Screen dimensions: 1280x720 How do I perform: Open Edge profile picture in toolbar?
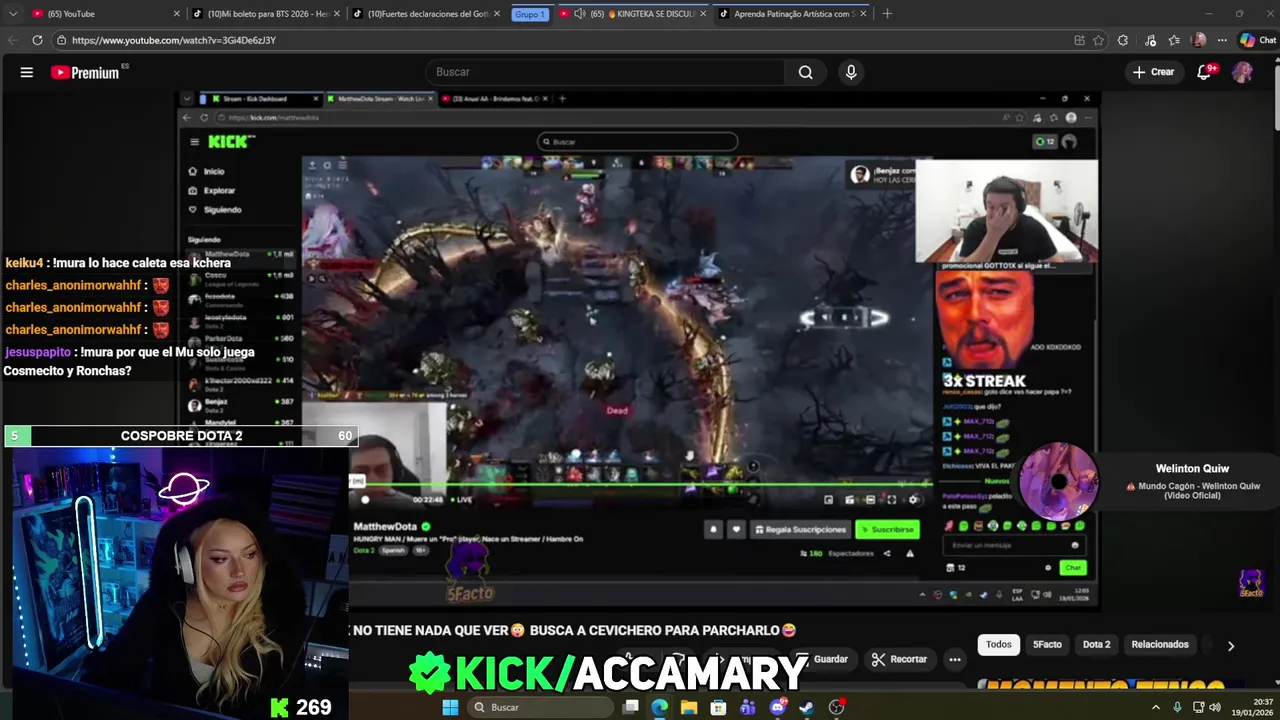click(1199, 40)
